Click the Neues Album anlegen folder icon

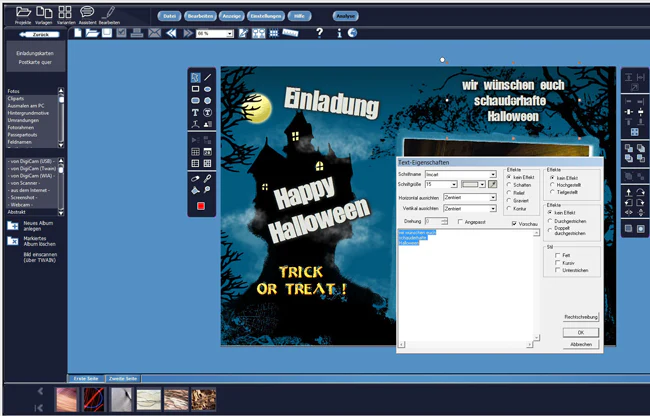(13, 226)
